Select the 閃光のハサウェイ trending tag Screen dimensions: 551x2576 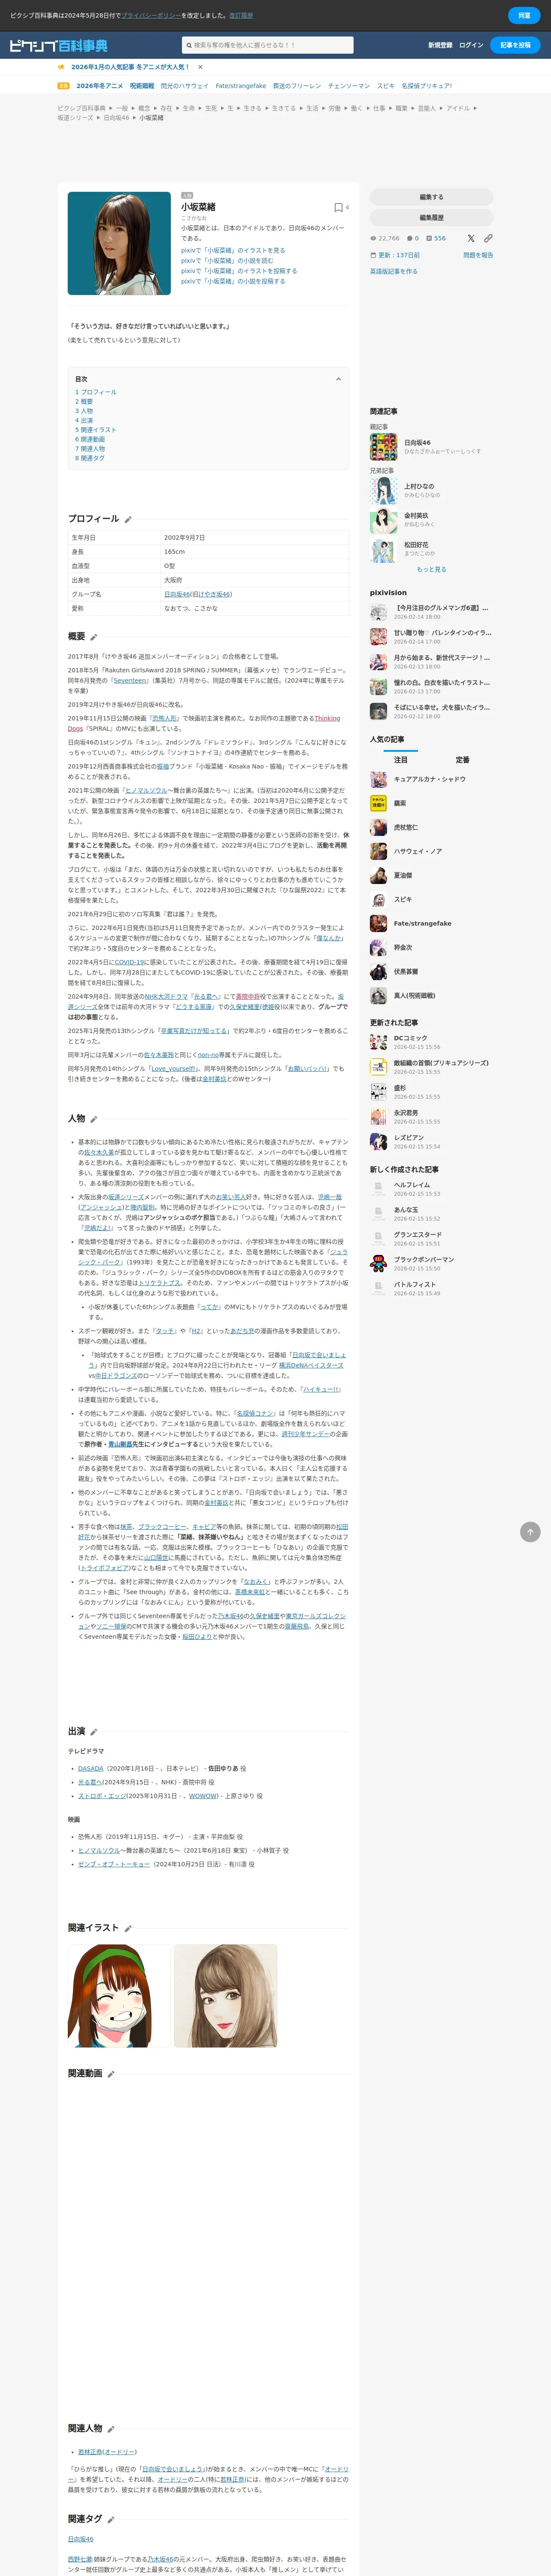185,86
